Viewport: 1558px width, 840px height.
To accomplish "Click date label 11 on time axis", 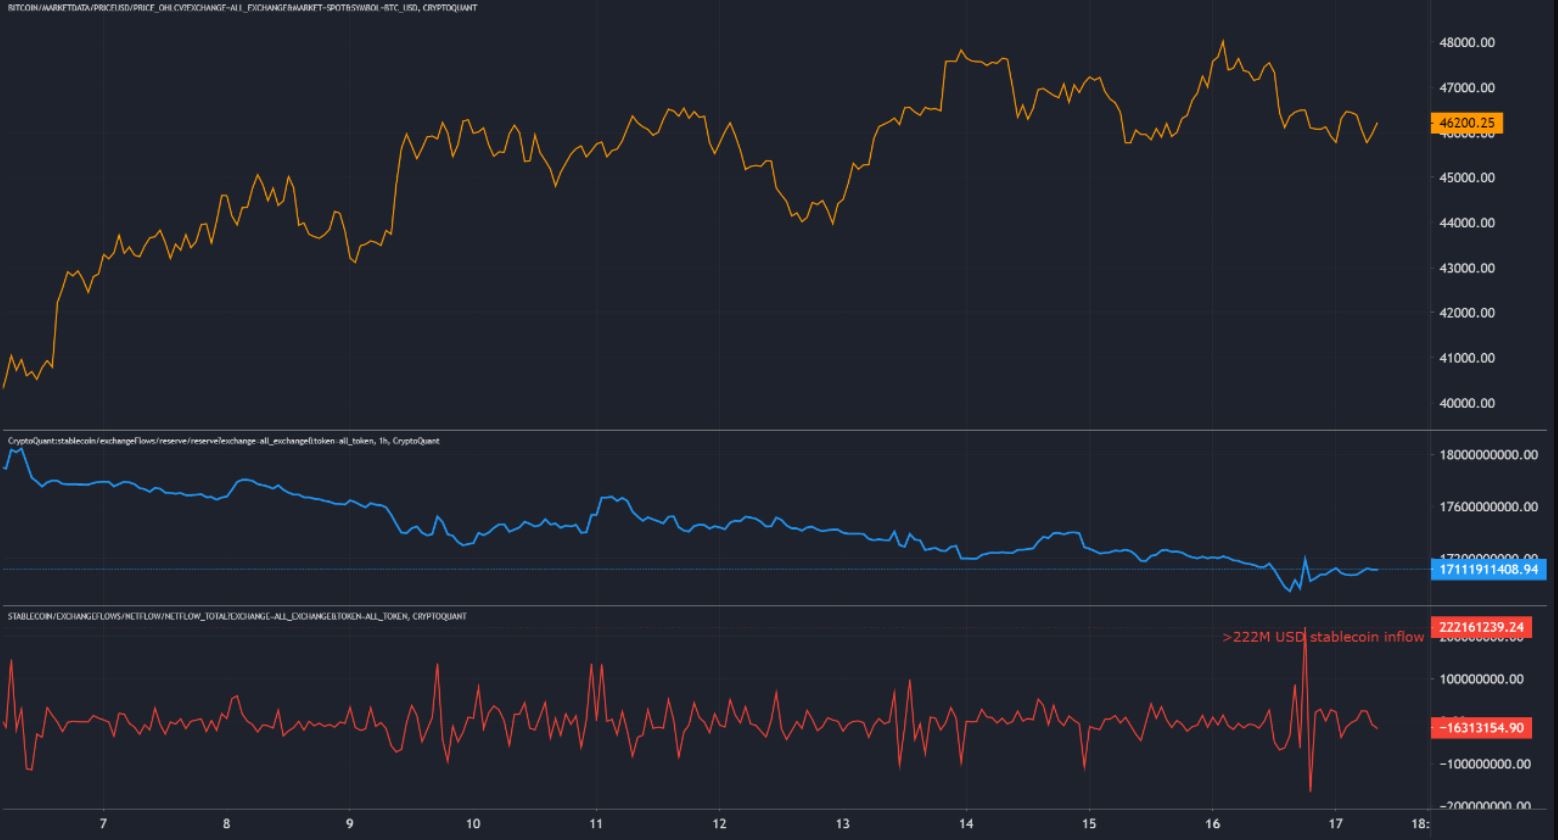I will [x=596, y=824].
